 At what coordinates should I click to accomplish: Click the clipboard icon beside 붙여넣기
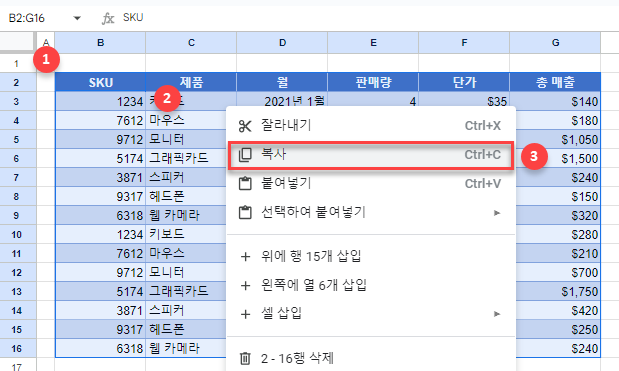pos(245,184)
